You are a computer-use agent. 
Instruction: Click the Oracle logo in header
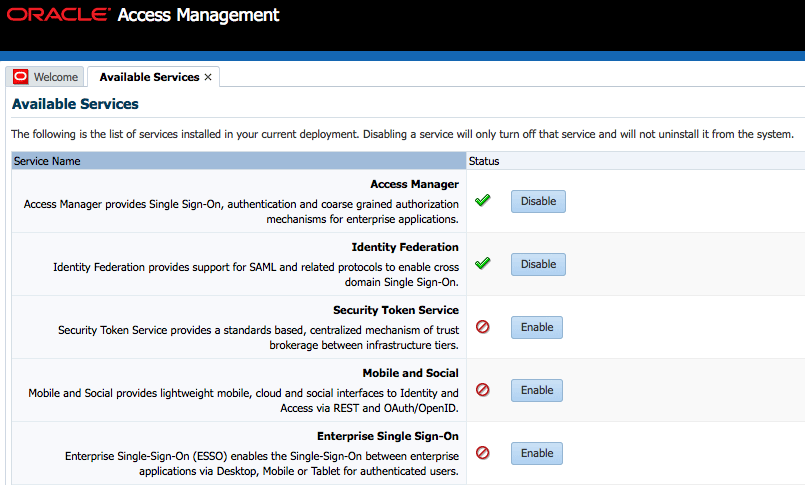pyautogui.click(x=58, y=14)
